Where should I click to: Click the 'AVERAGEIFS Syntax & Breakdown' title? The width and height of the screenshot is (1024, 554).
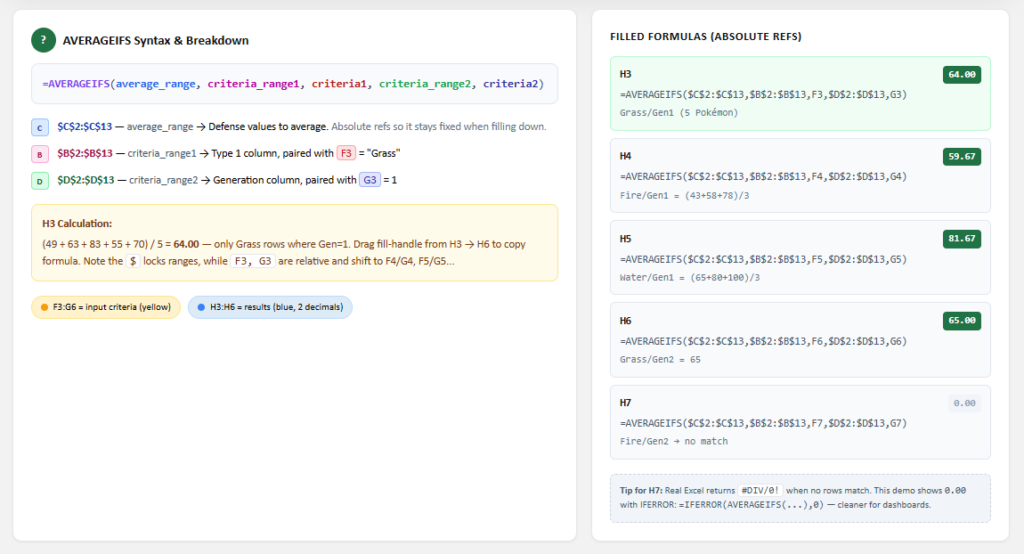[x=155, y=41]
